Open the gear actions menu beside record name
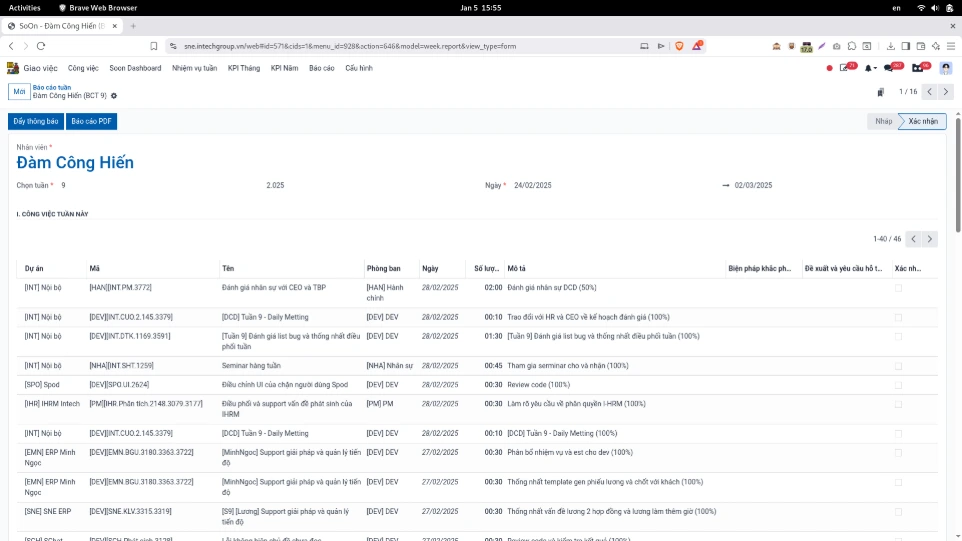This screenshot has width=962, height=541. [114, 96]
